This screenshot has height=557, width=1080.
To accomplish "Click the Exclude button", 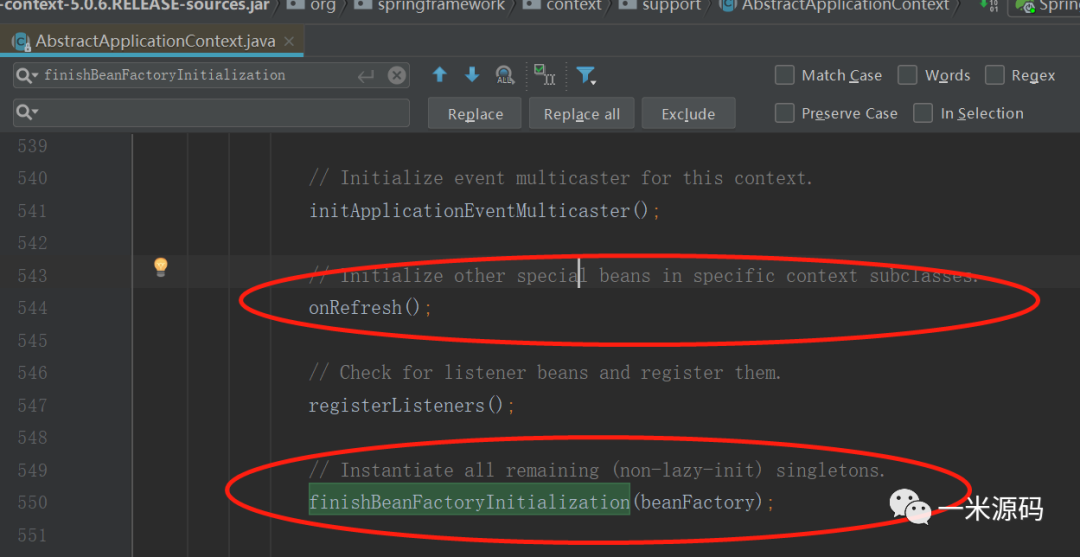I will coord(688,114).
